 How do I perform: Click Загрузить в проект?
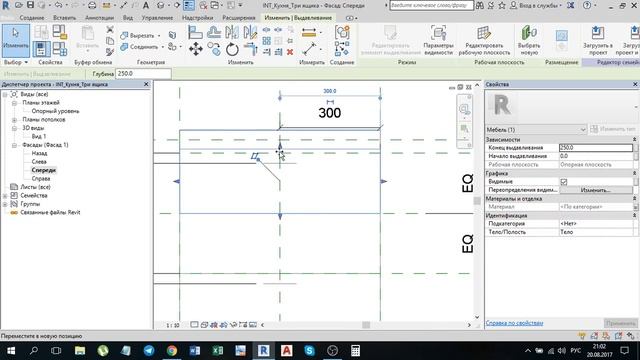tap(598, 40)
